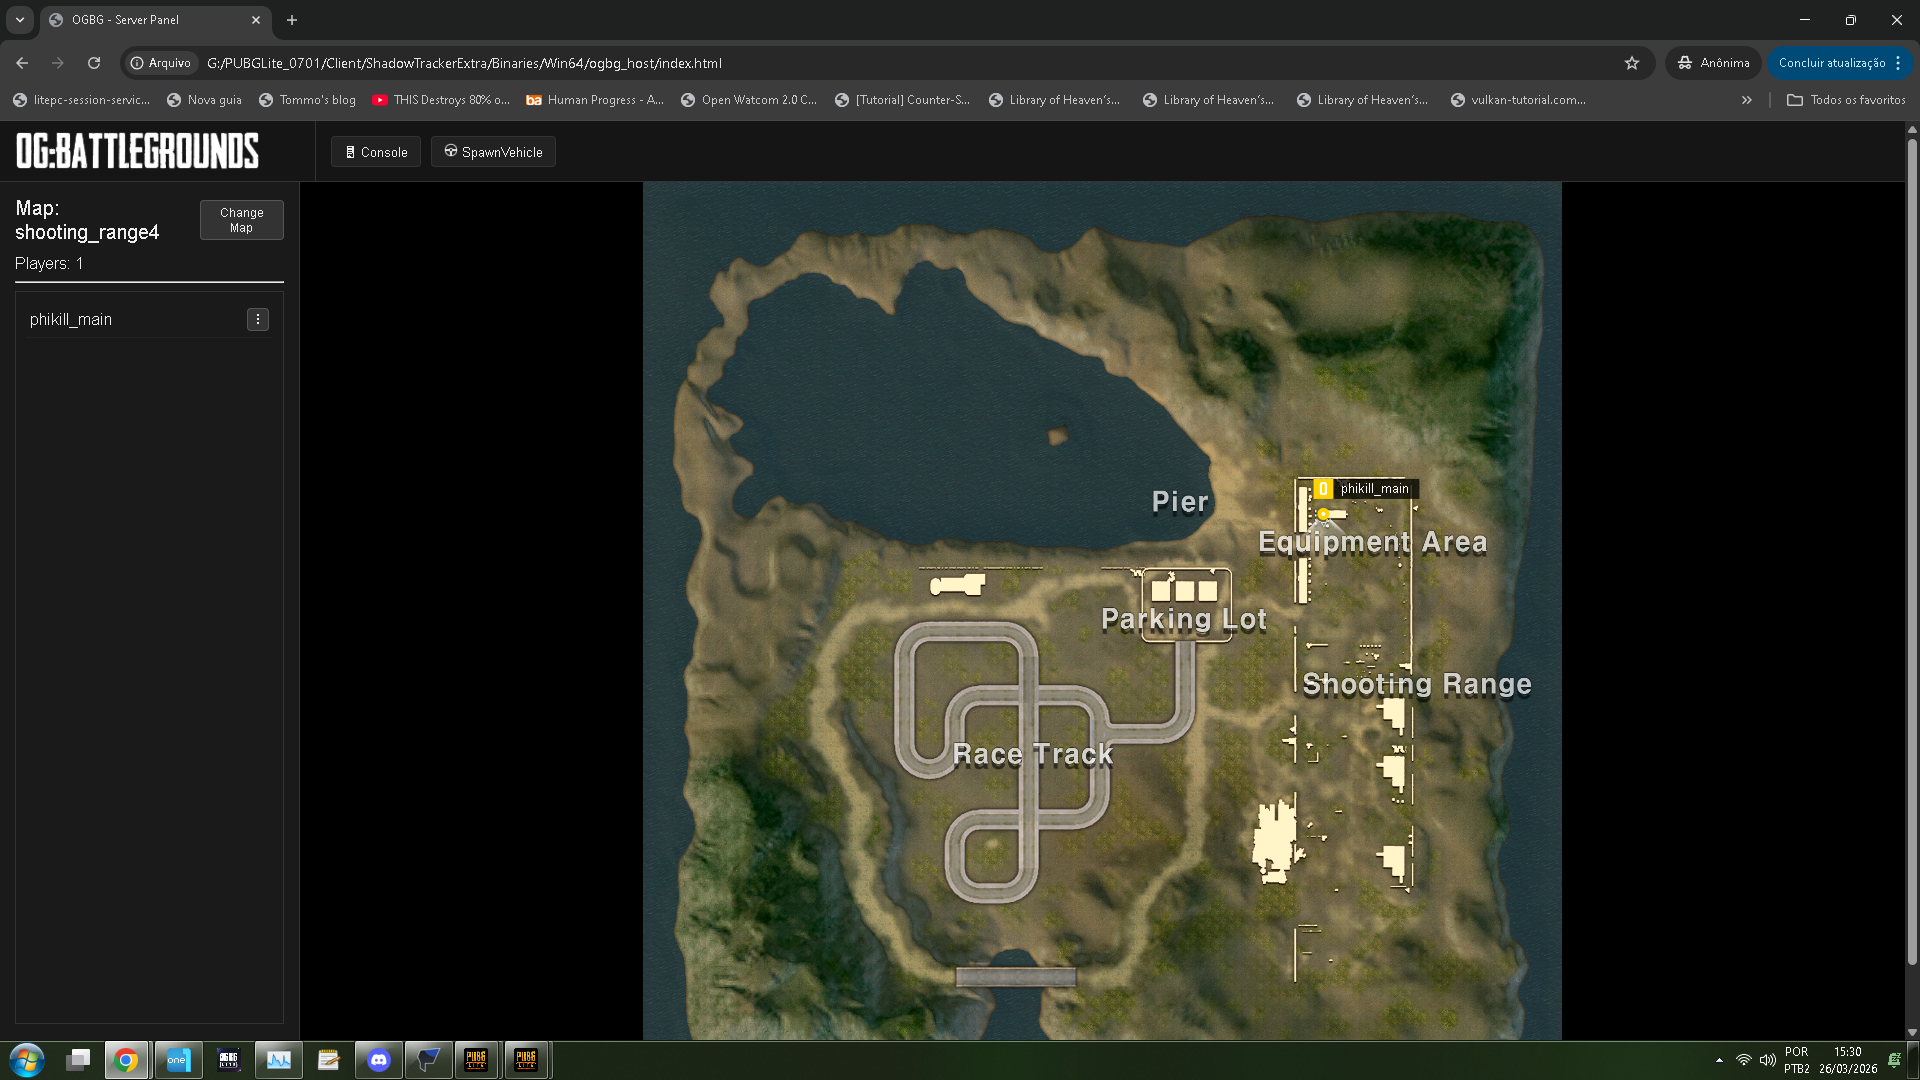Click the Equipment Area map label
The height and width of the screenshot is (1080, 1920).
point(1373,542)
